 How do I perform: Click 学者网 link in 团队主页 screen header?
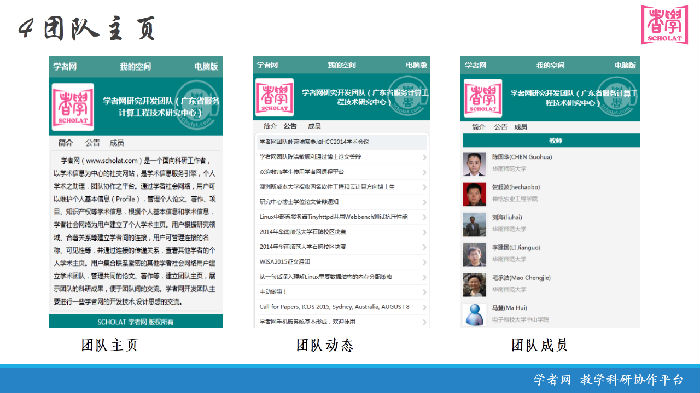pyautogui.click(x=65, y=67)
